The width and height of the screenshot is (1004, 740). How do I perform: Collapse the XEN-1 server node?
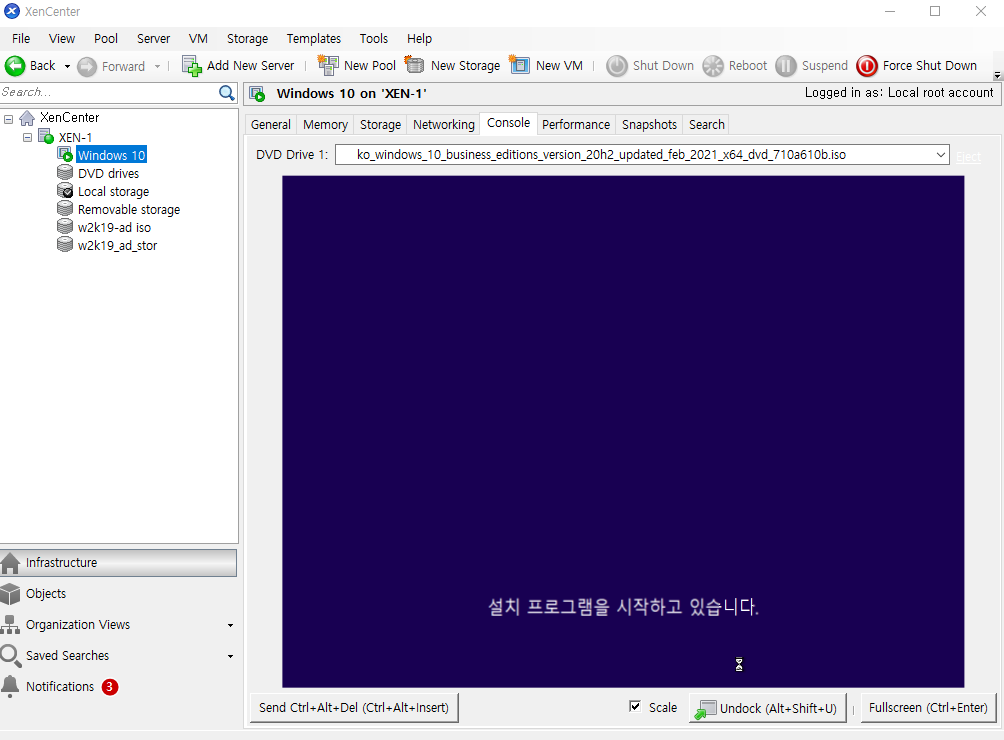[x=28, y=138]
